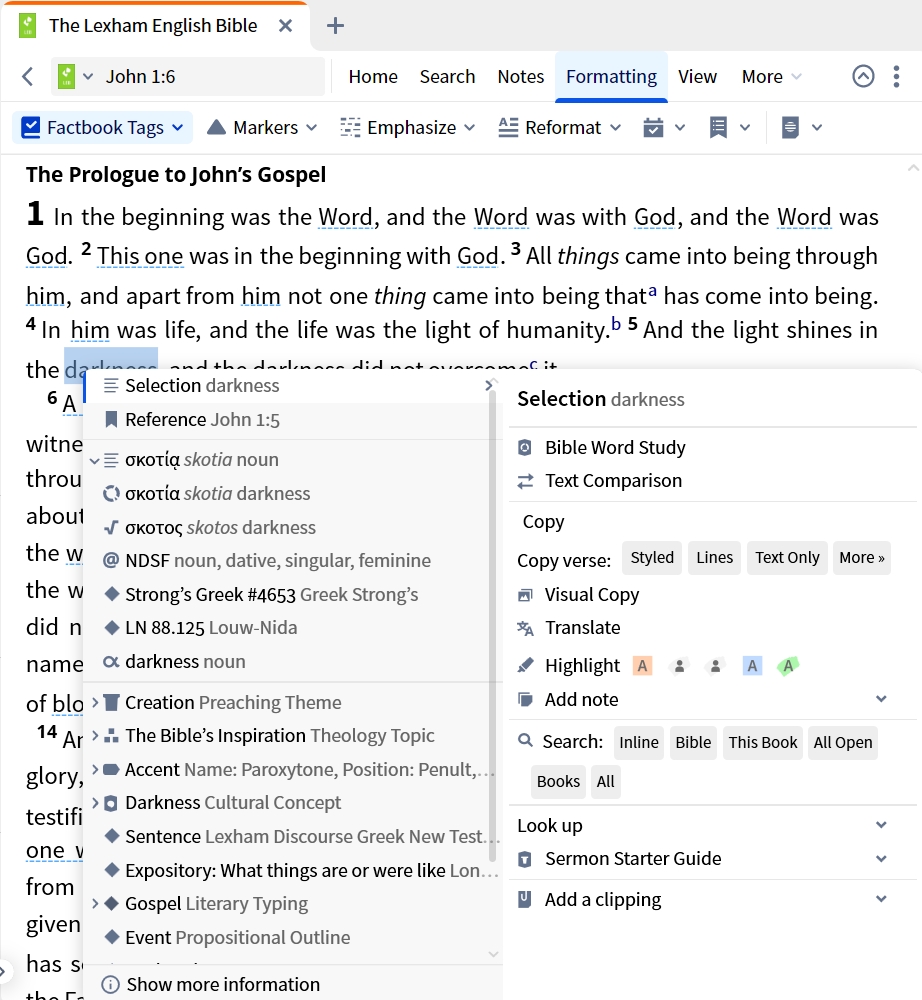Click the Show more information info icon

point(110,985)
